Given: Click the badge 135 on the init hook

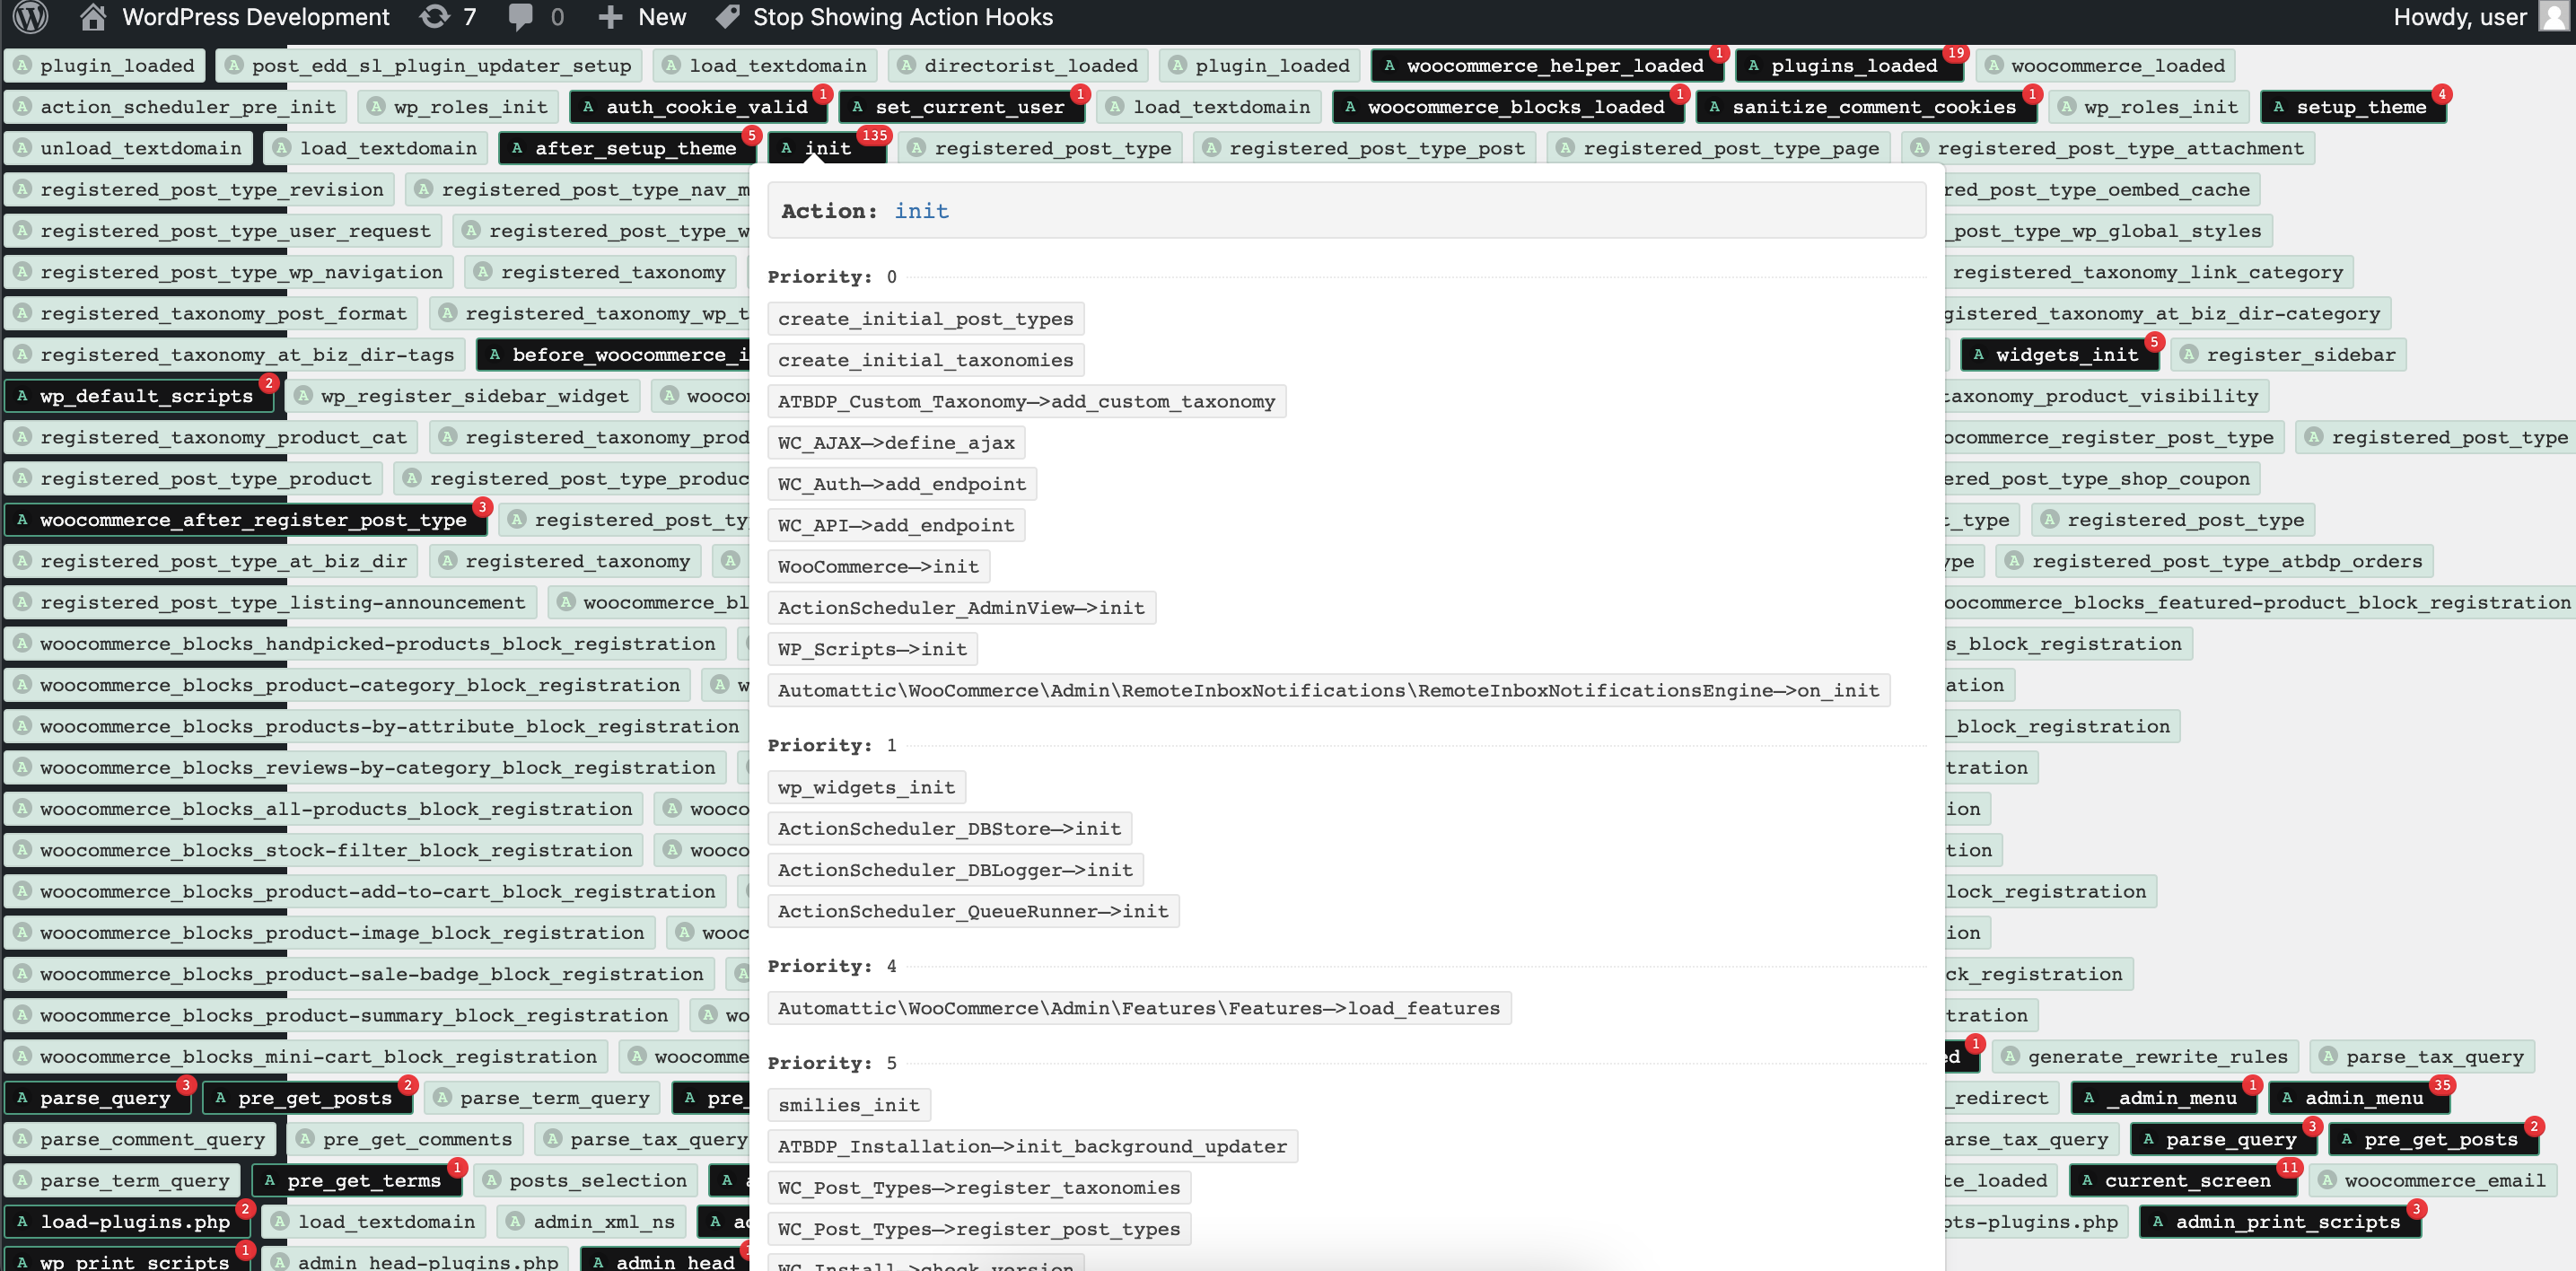Looking at the screenshot, I should (x=874, y=135).
